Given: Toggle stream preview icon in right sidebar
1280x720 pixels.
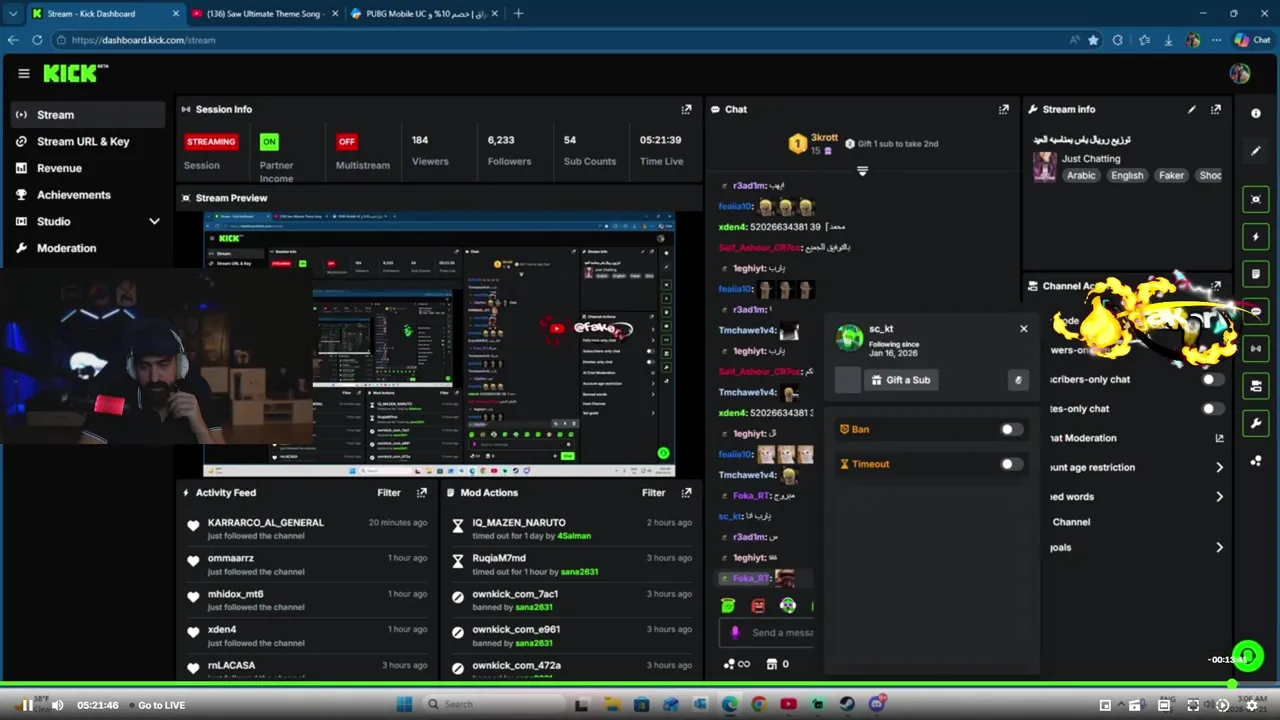Looking at the screenshot, I should [1256, 199].
